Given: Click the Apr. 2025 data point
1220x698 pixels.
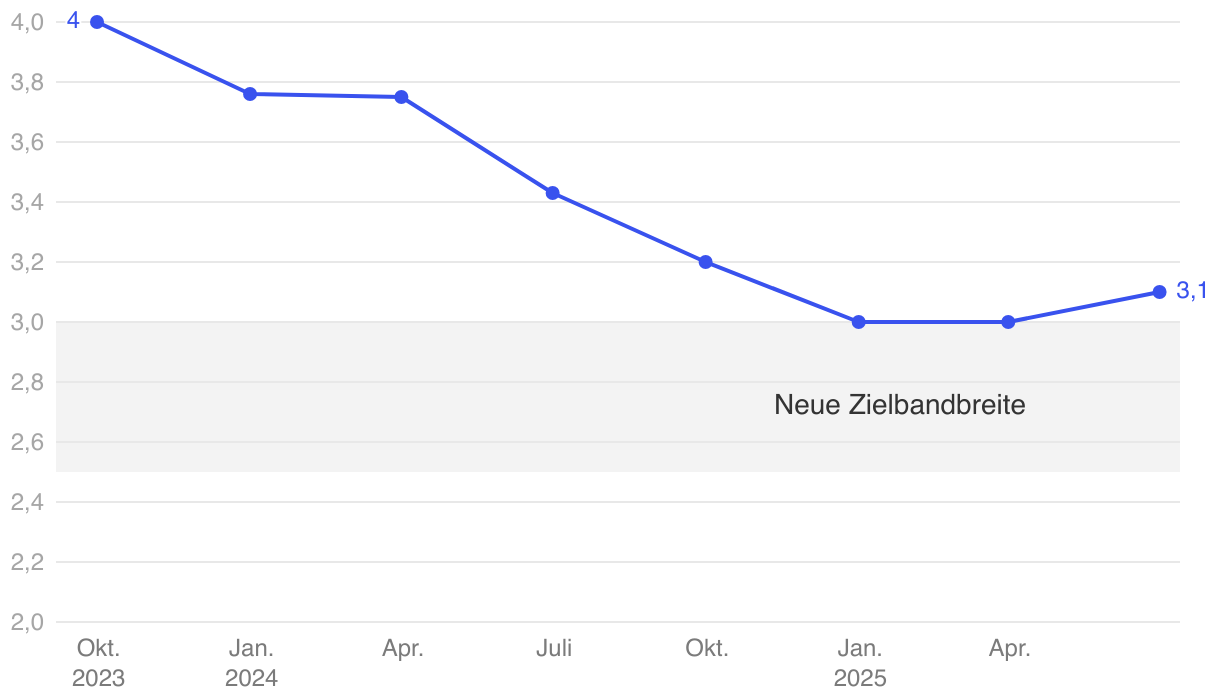Looking at the screenshot, I should 1008,322.
